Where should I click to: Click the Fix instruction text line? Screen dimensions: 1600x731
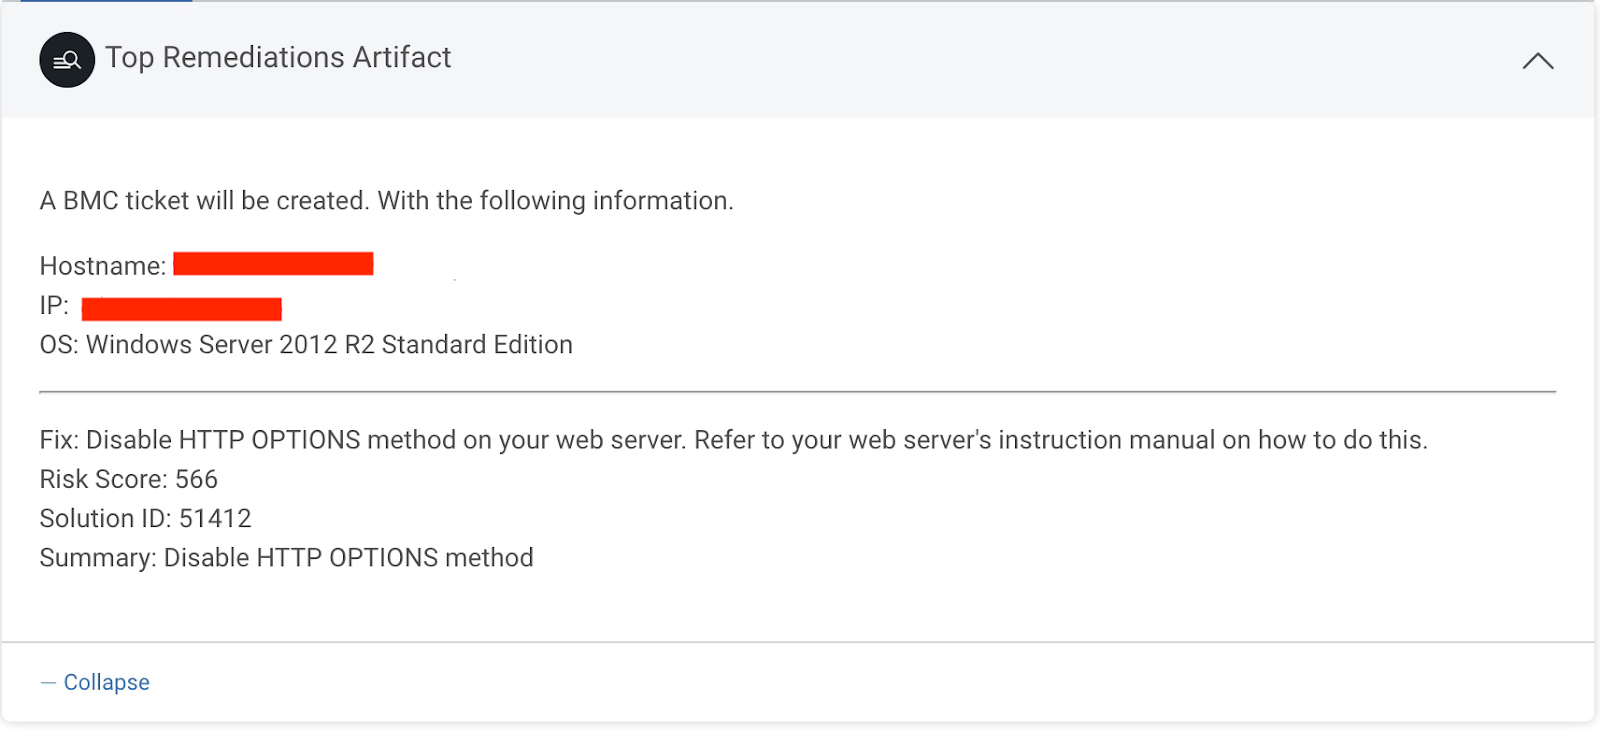733,440
